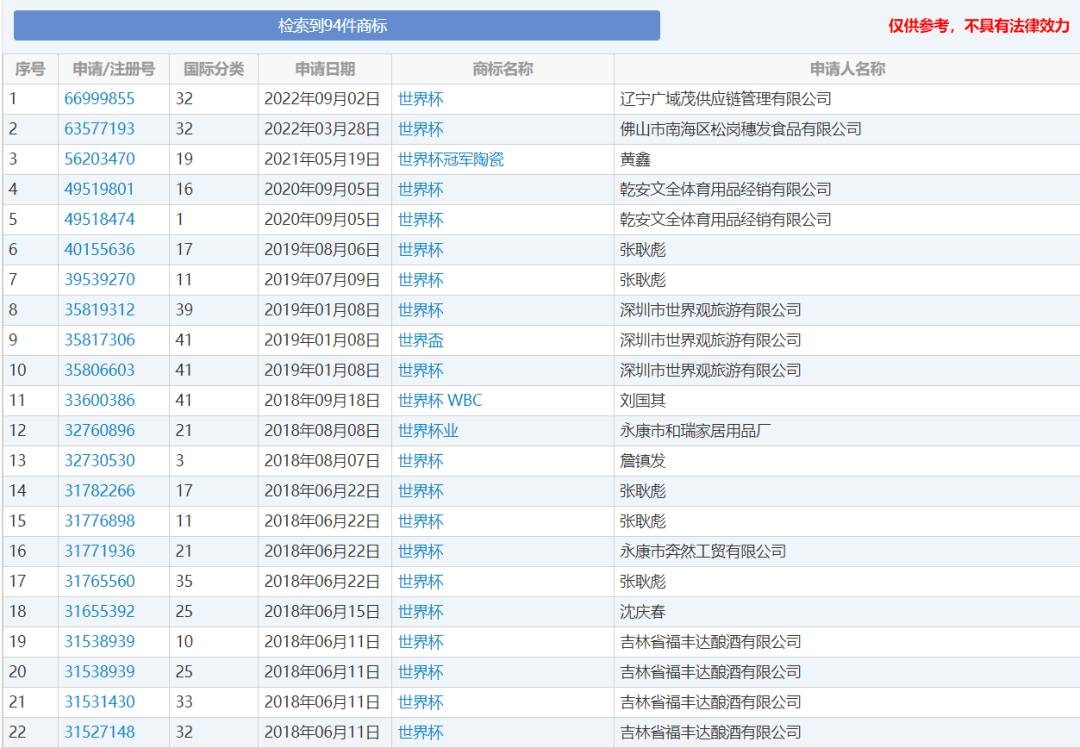View details for registration number 33600386
1080x748 pixels.
coord(99,400)
